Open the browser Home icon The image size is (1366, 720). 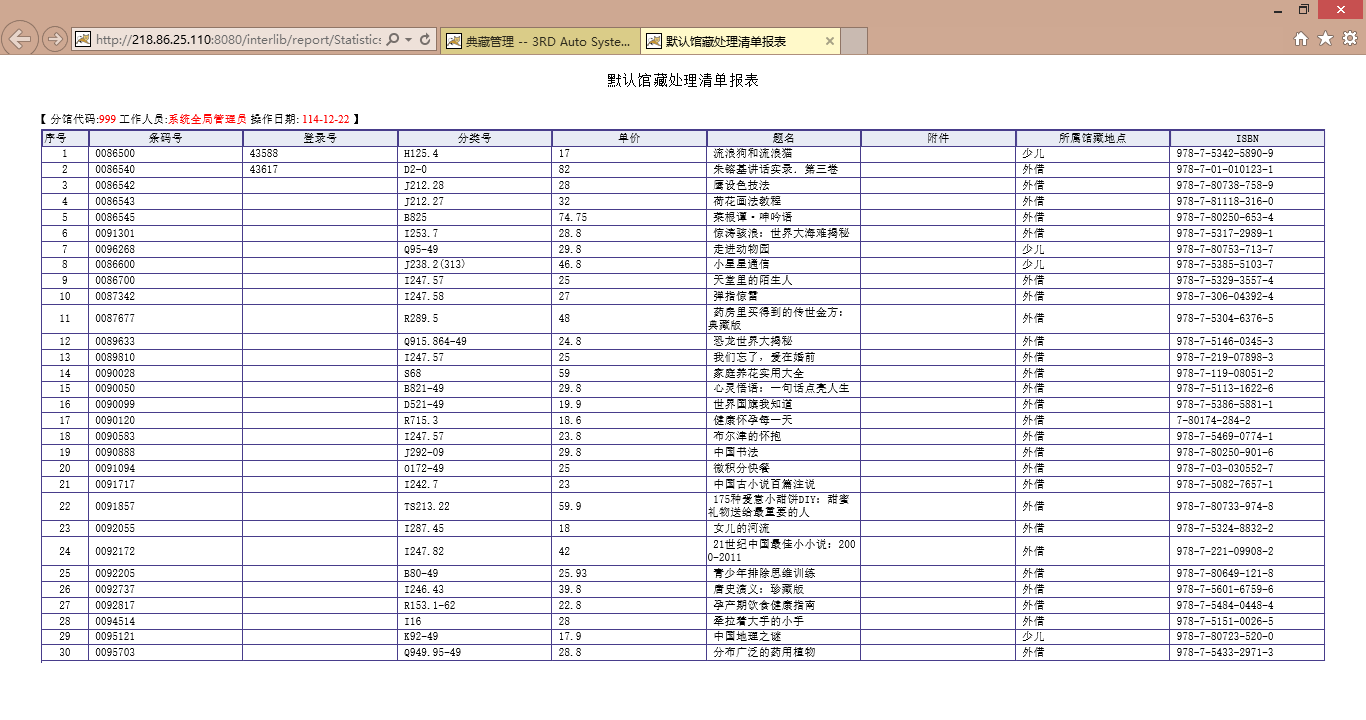click(x=1301, y=39)
